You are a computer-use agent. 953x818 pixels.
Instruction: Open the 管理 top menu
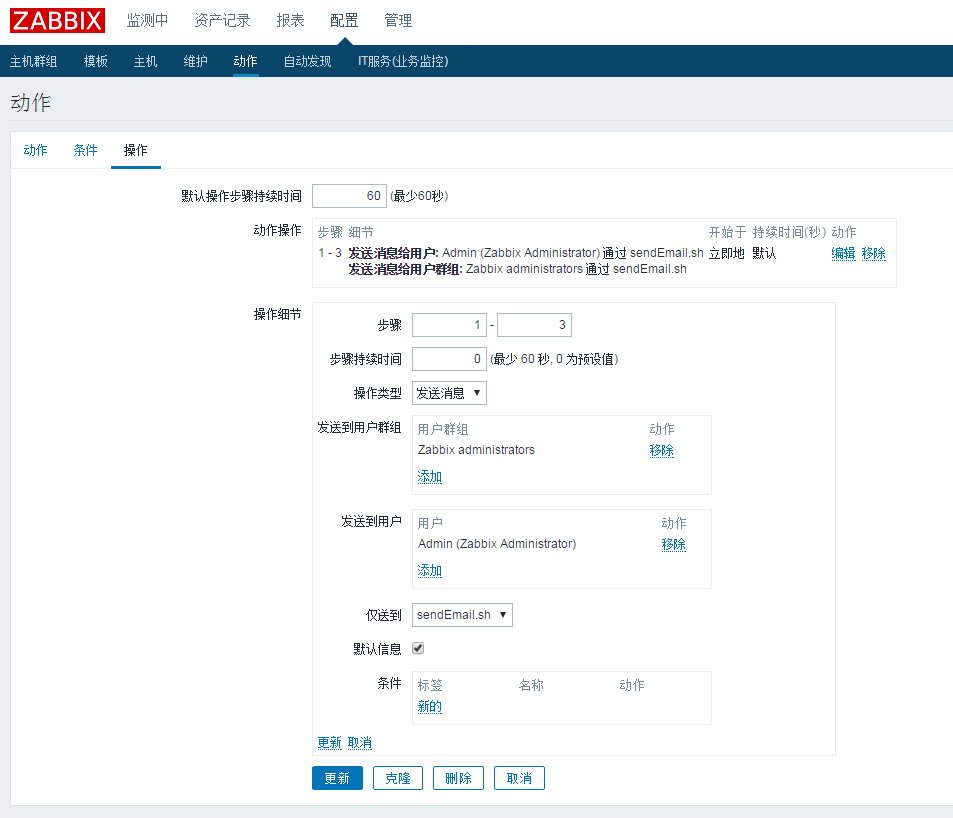pyautogui.click(x=398, y=21)
